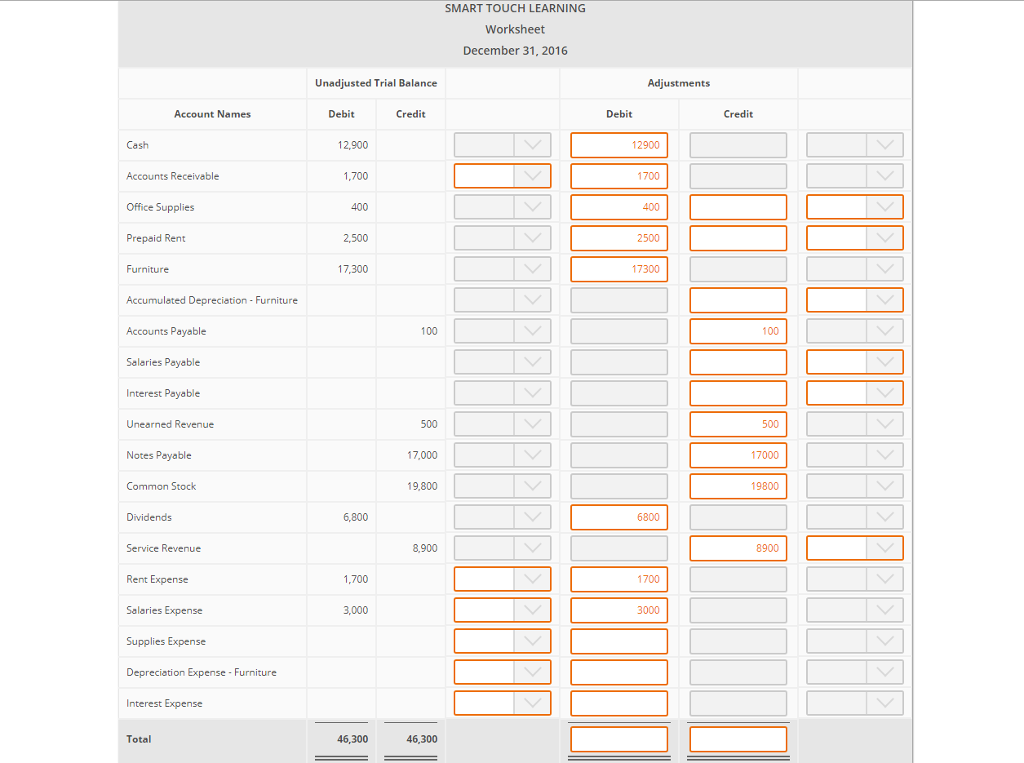Viewport: 1024px width, 763px height.
Task: Open the right adjustment dropdown for Service Revenue
Action: point(855,548)
